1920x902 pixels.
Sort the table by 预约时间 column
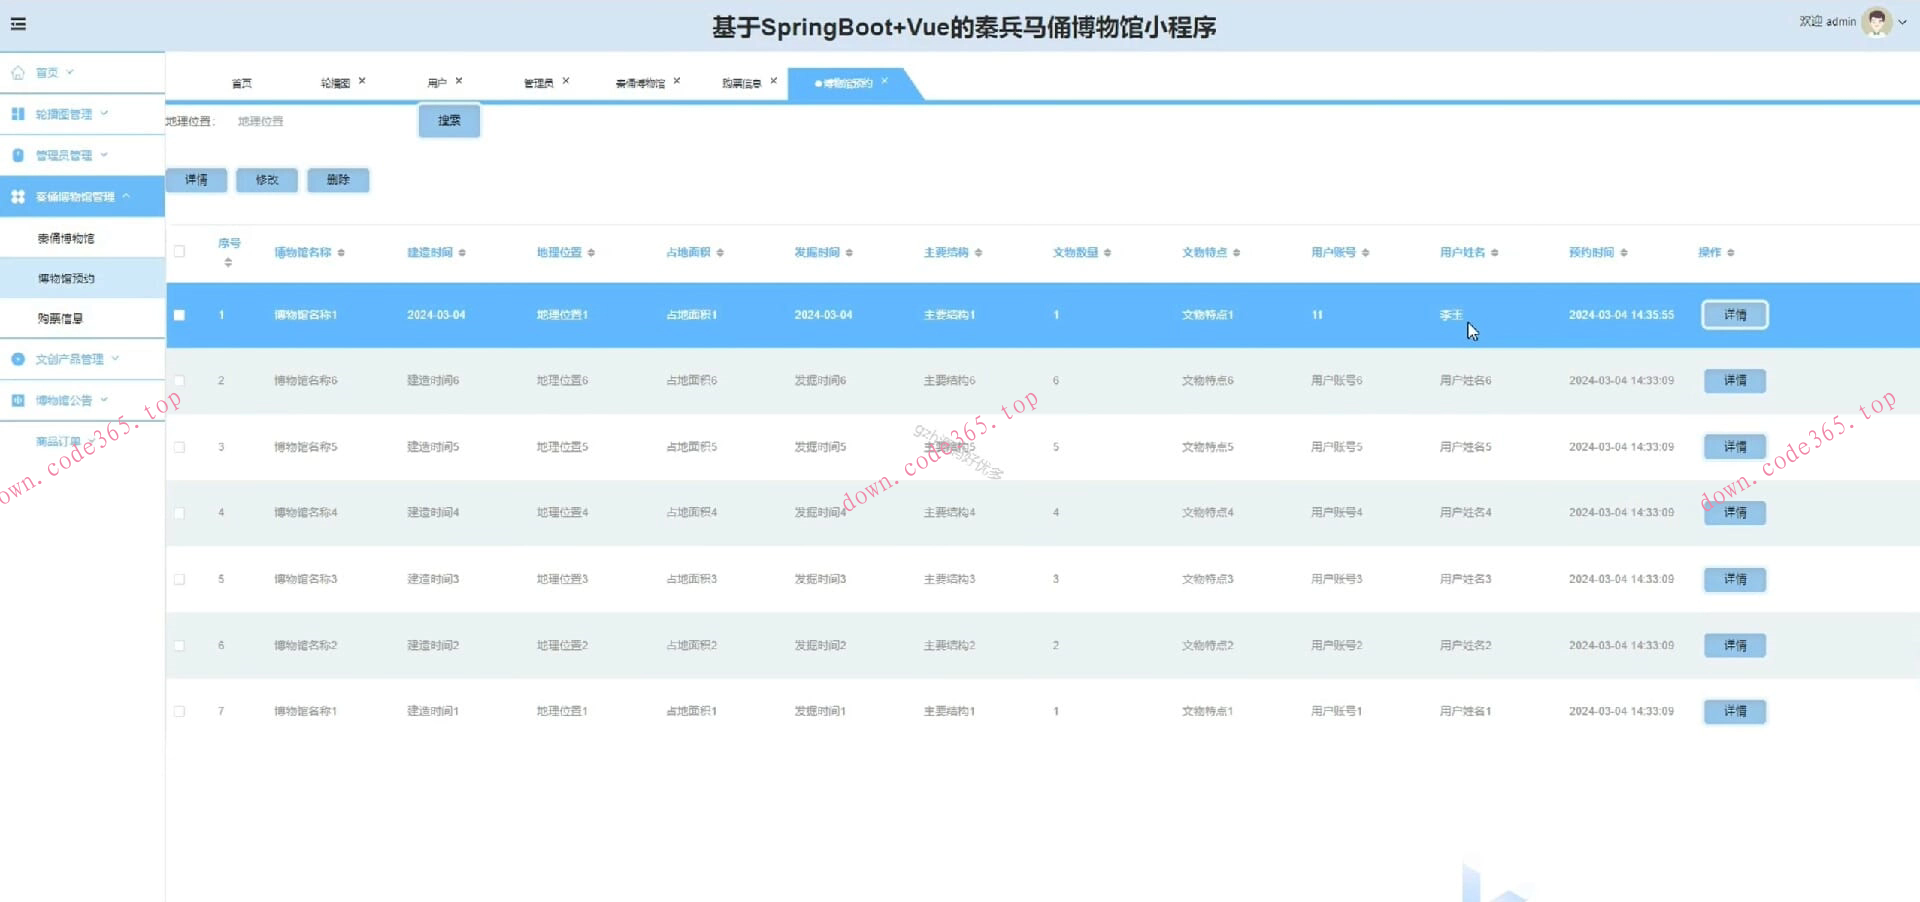(1624, 252)
